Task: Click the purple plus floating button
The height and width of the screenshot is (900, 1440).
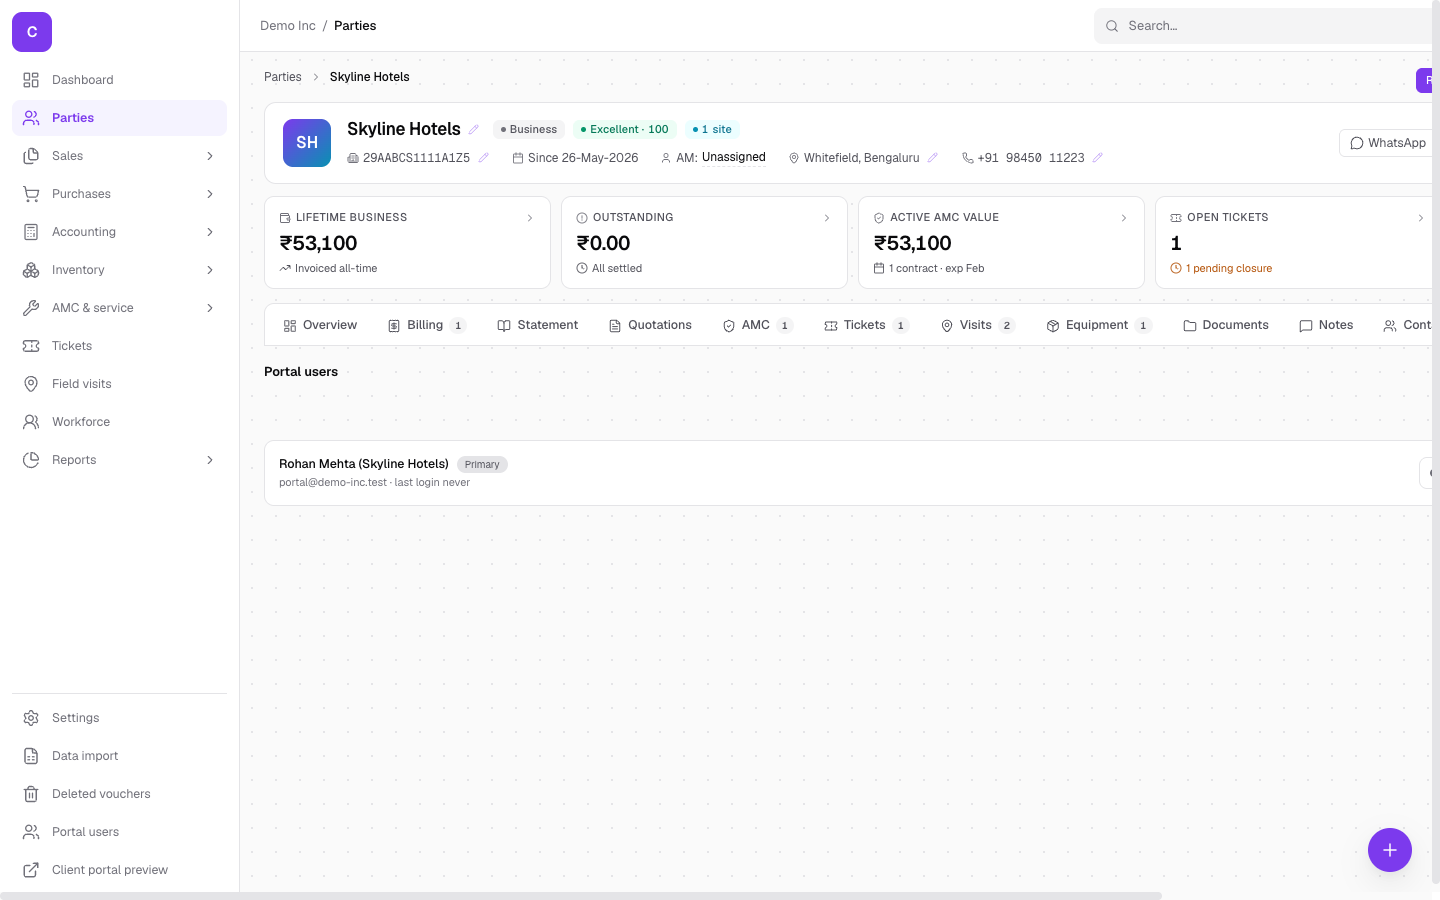Action: [1390, 850]
